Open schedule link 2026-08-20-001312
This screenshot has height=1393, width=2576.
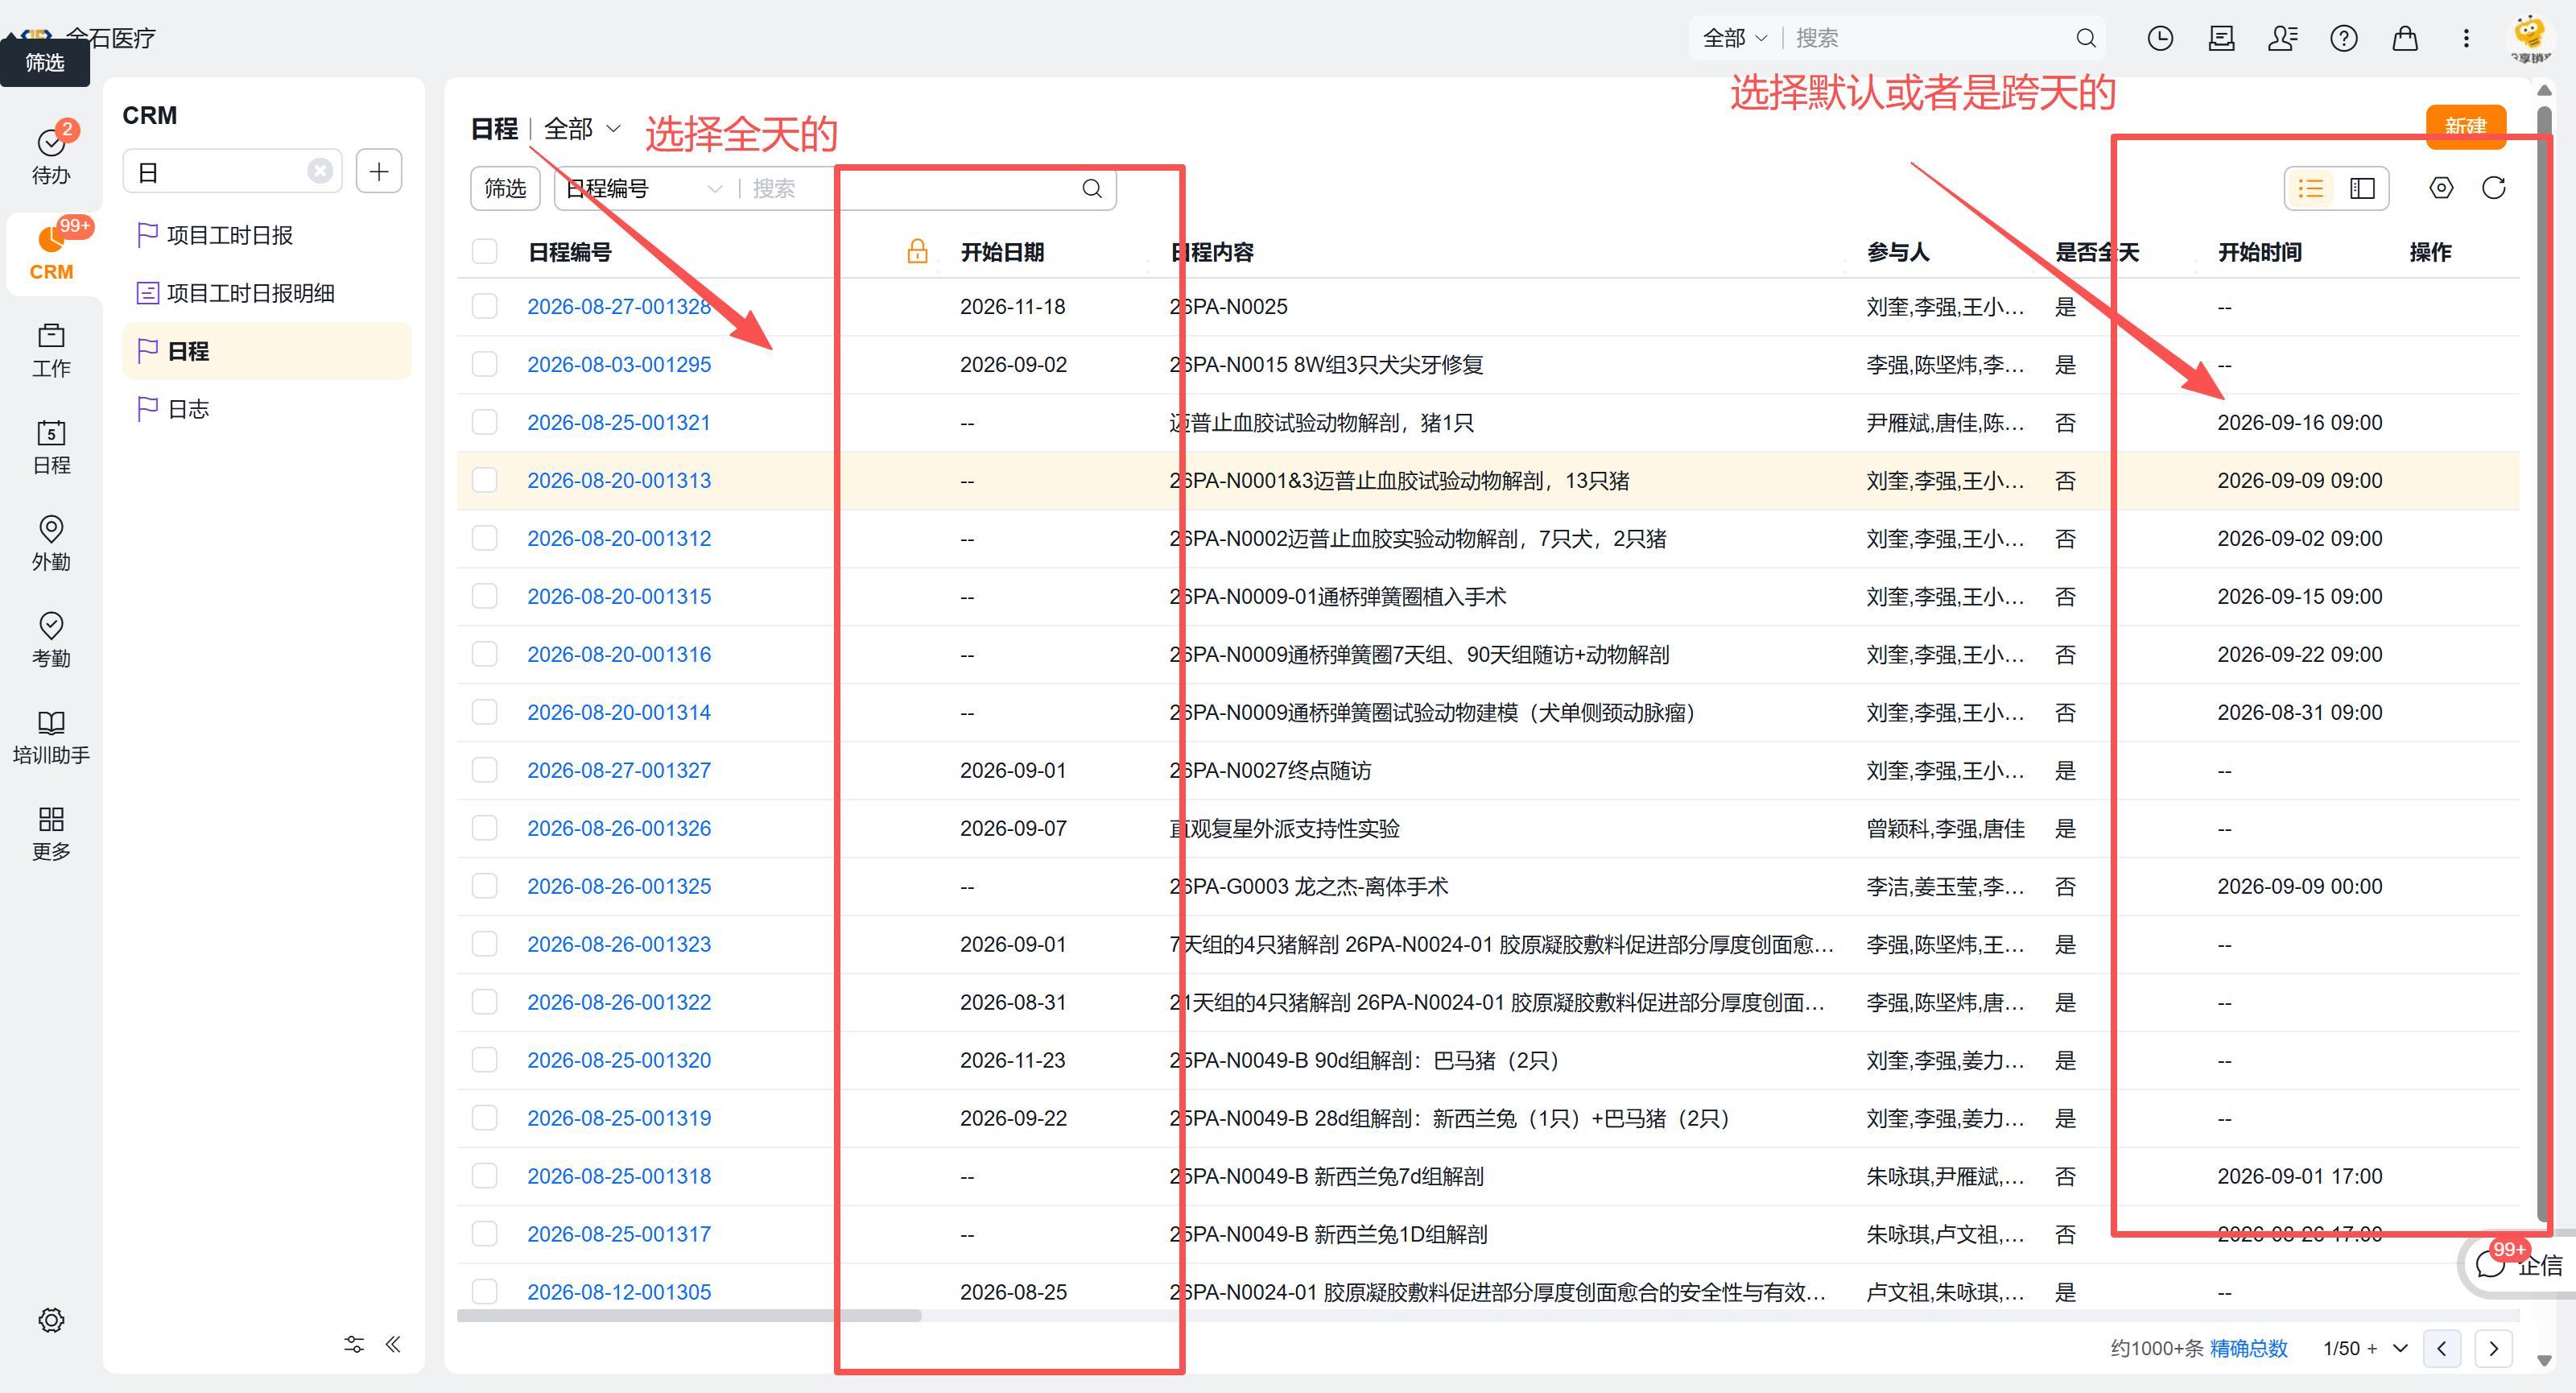619,538
